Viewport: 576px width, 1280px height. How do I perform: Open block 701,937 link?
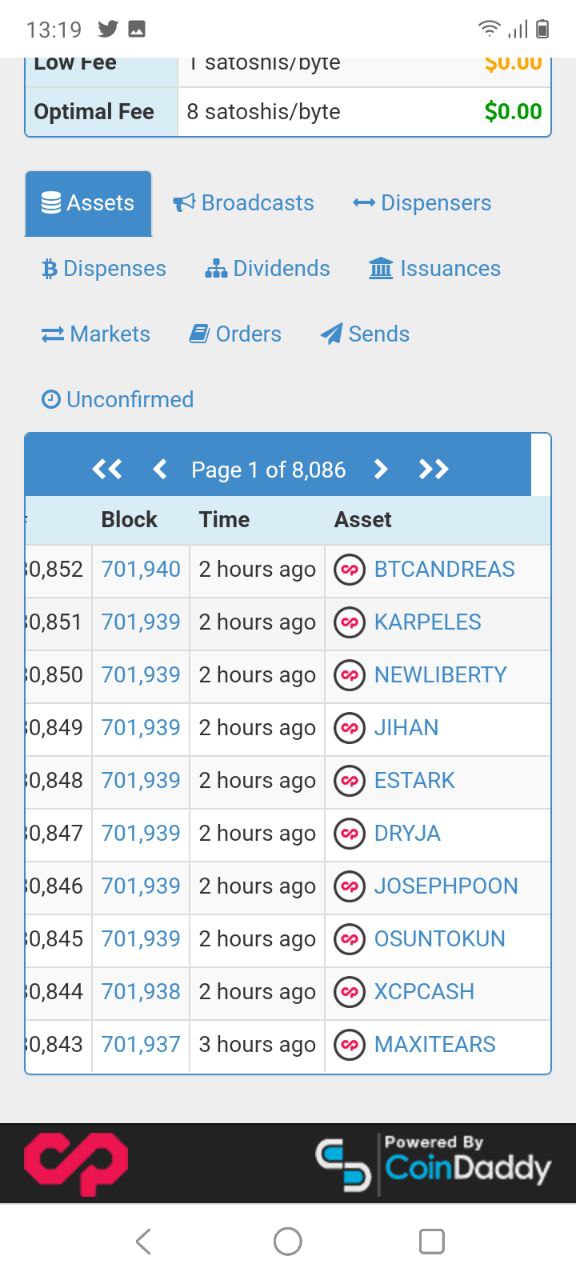141,1045
